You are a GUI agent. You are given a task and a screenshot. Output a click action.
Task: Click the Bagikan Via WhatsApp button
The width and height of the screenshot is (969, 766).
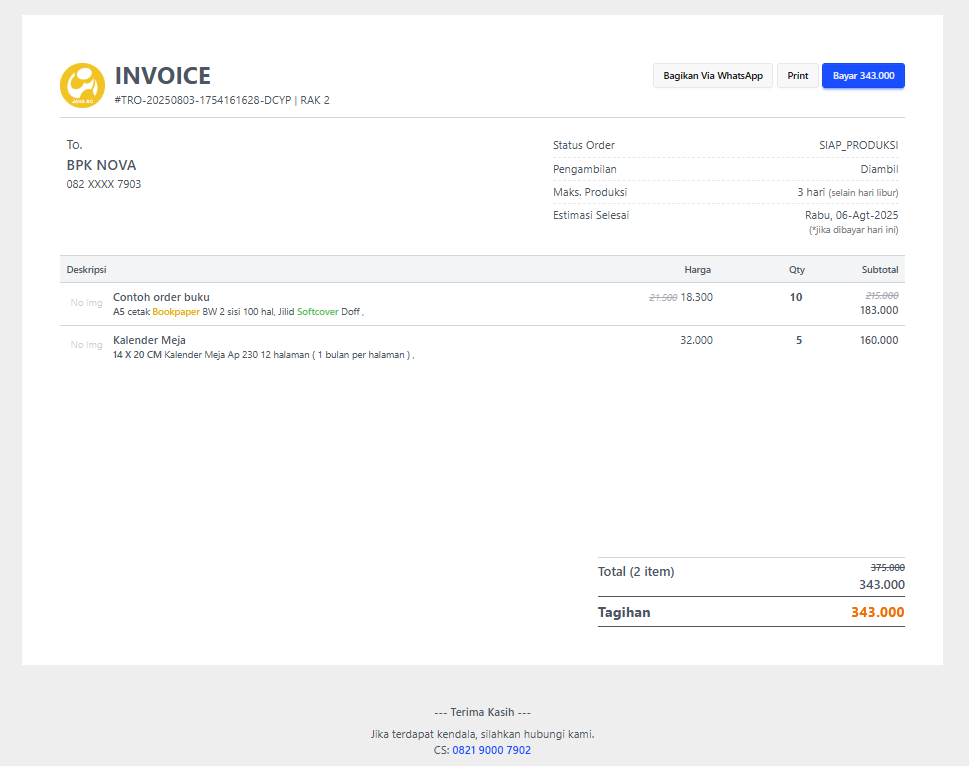[712, 76]
